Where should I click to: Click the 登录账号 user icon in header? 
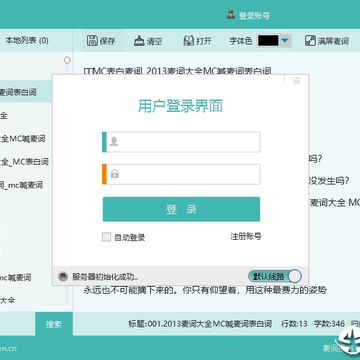231,14
